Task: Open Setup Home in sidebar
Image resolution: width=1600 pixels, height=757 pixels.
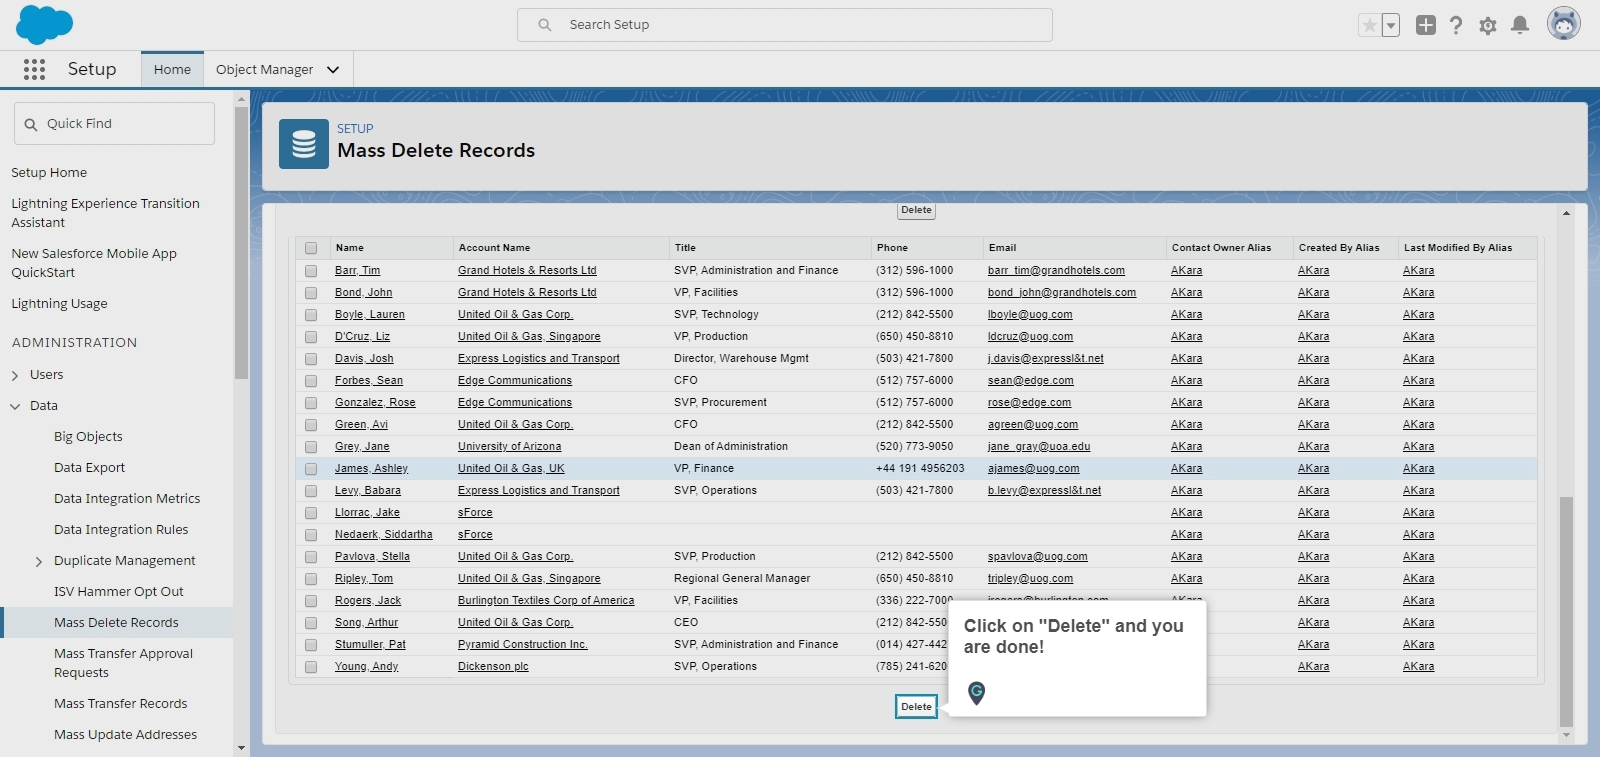Action: pos(49,172)
